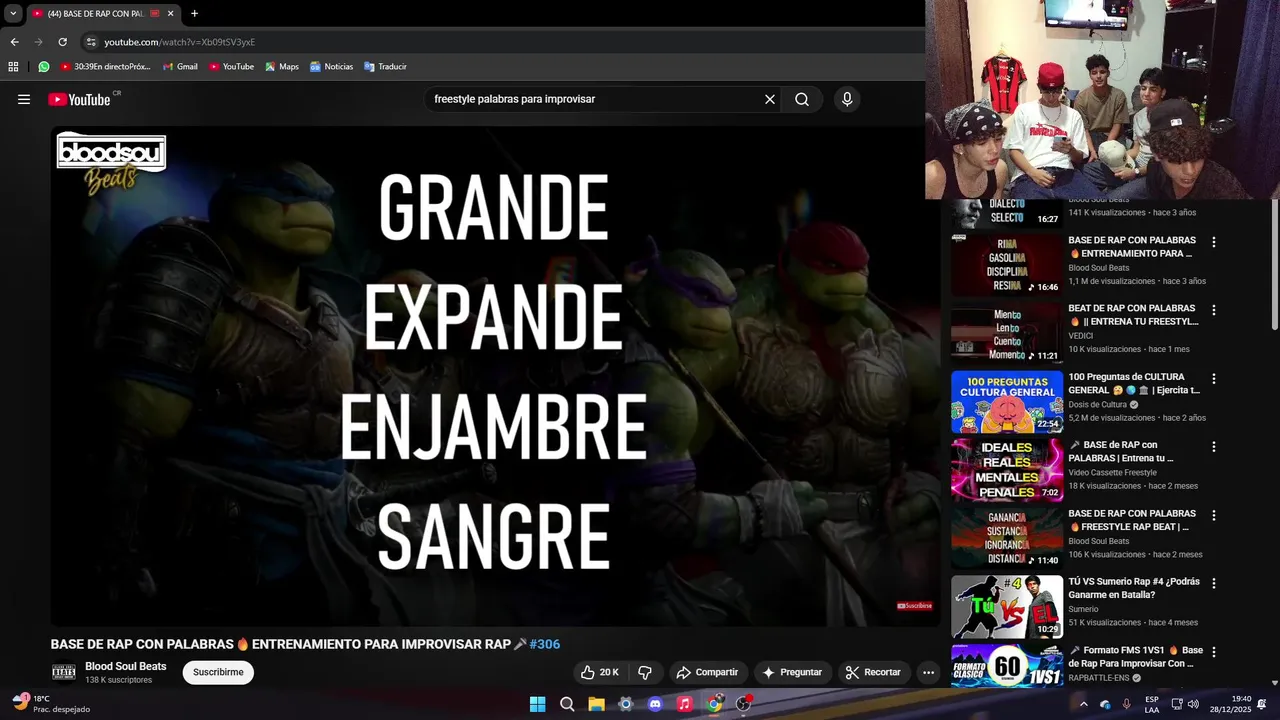Click Suscribirse watermark on the video
This screenshot has width=1280, height=720.
pos(915,605)
